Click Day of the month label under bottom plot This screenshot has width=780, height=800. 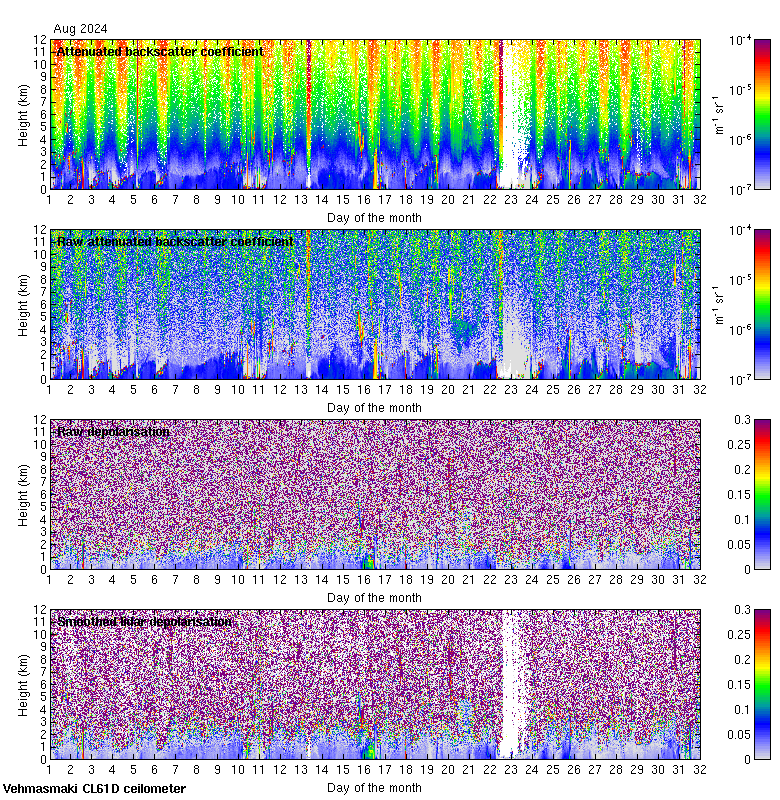coord(374,787)
